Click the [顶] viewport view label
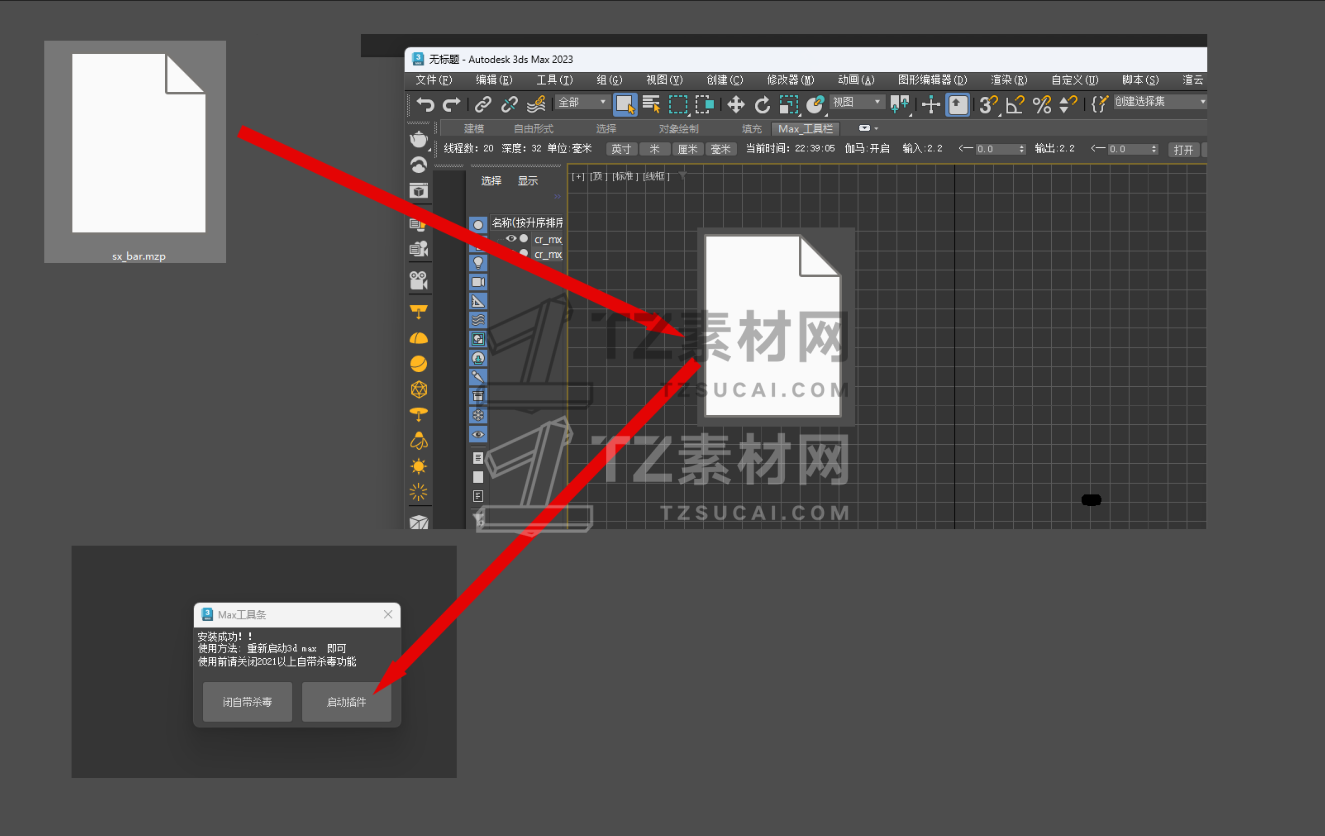 (x=598, y=176)
